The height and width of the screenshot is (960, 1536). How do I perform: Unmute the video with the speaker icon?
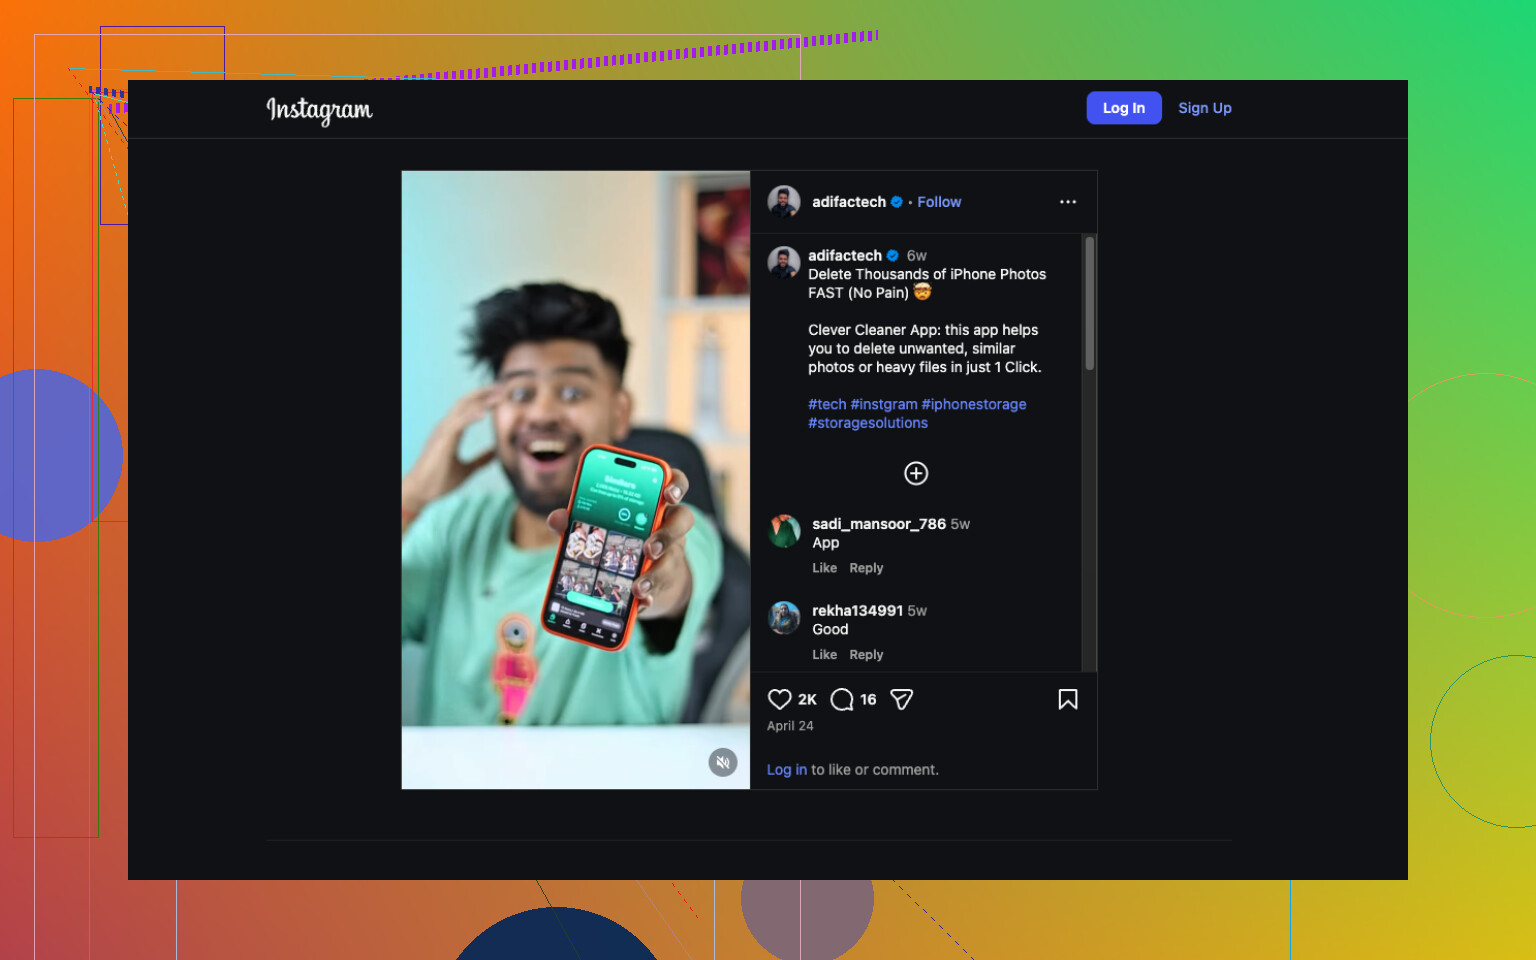click(723, 762)
